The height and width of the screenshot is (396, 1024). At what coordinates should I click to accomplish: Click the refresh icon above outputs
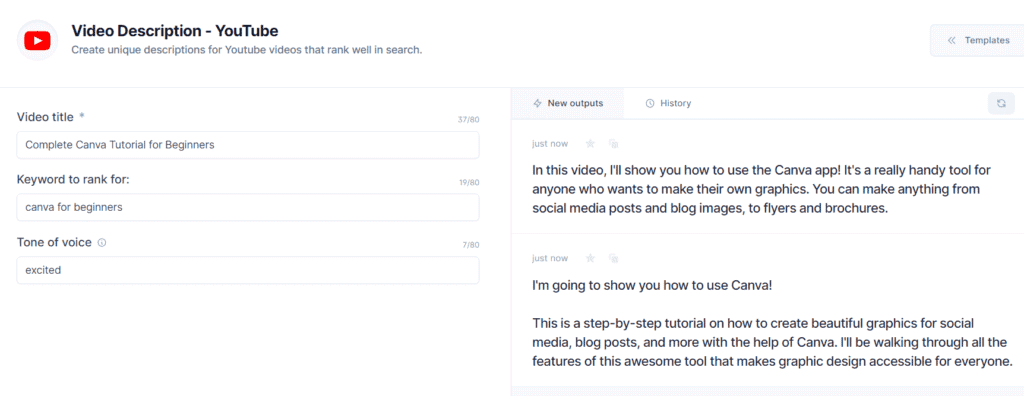click(x=1001, y=103)
